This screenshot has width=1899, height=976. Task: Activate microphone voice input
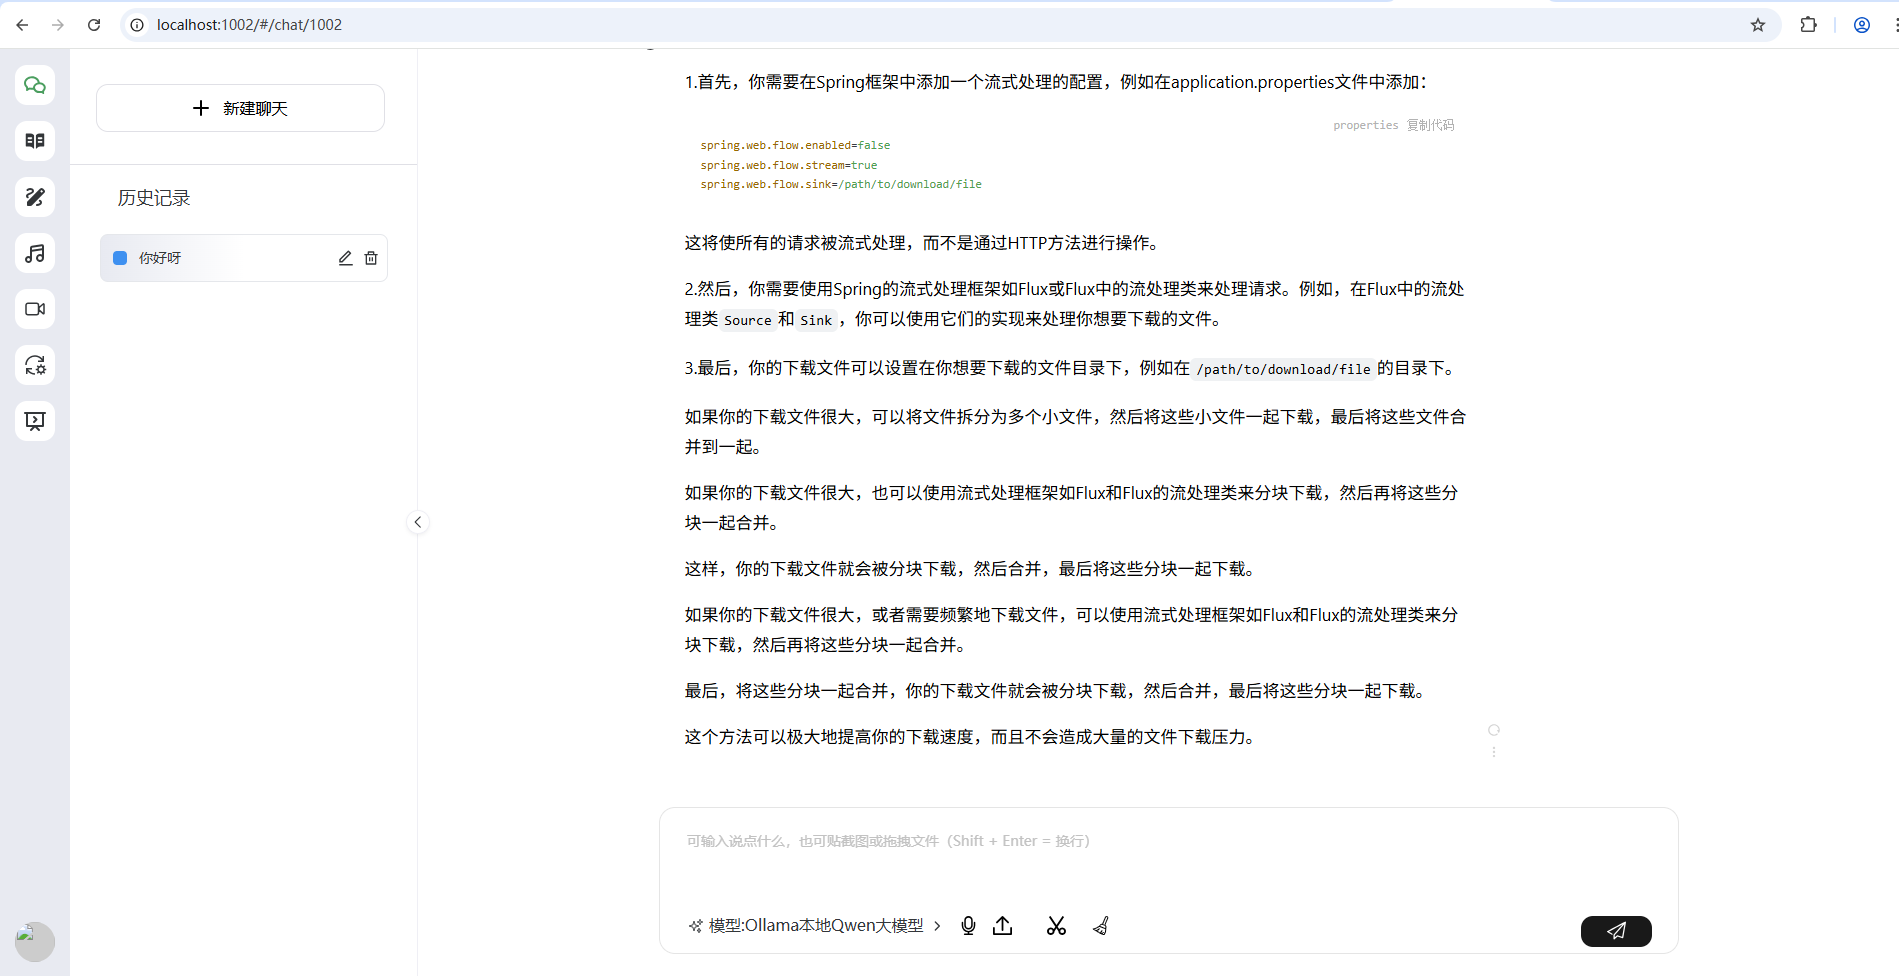point(968,926)
